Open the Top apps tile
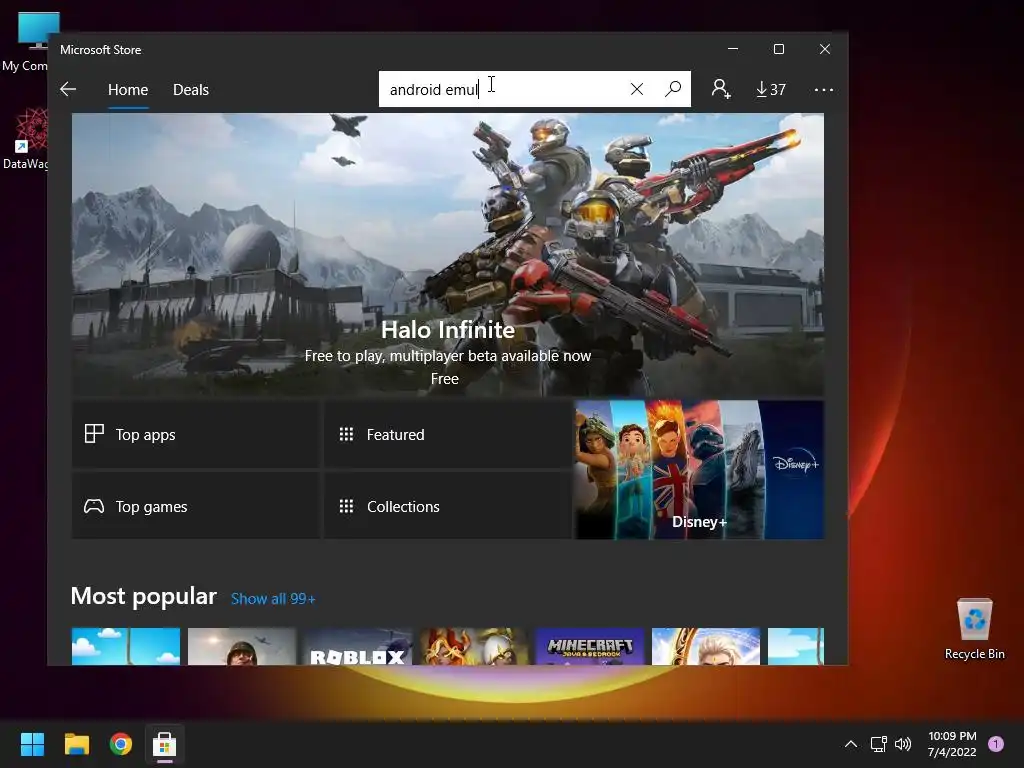 tap(196, 434)
